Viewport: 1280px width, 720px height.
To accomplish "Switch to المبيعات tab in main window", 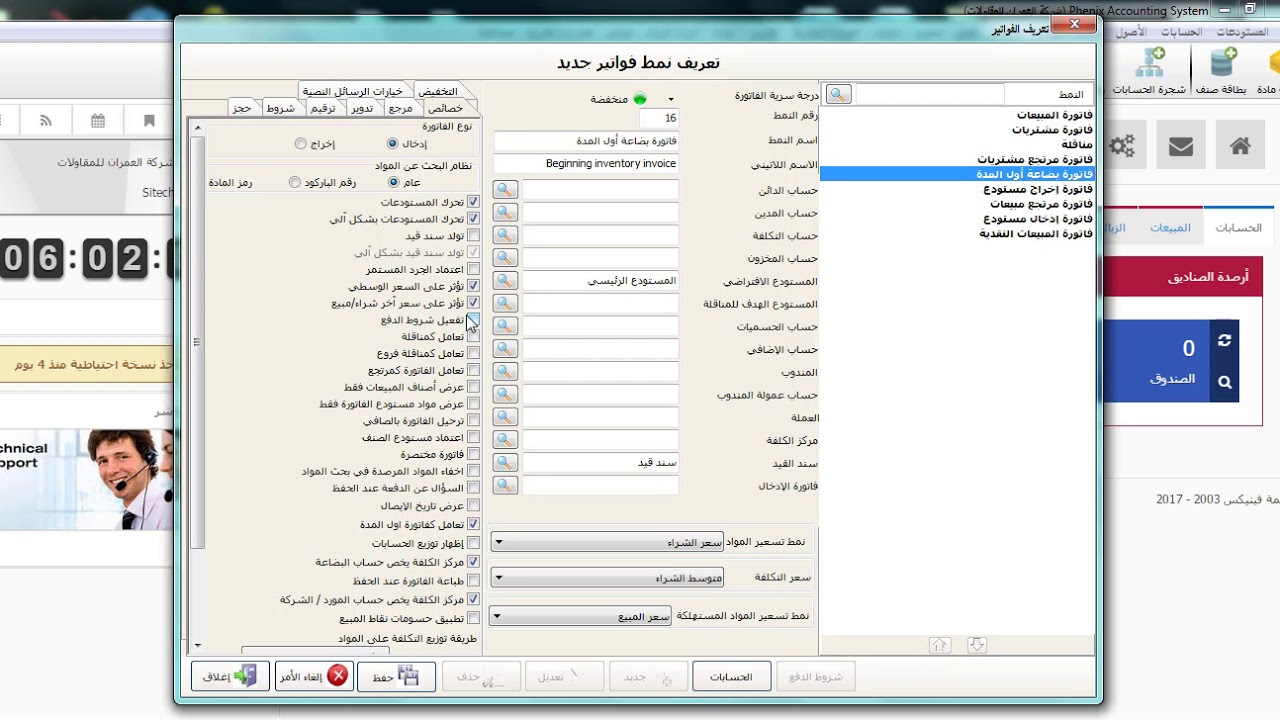I will (x=1170, y=228).
